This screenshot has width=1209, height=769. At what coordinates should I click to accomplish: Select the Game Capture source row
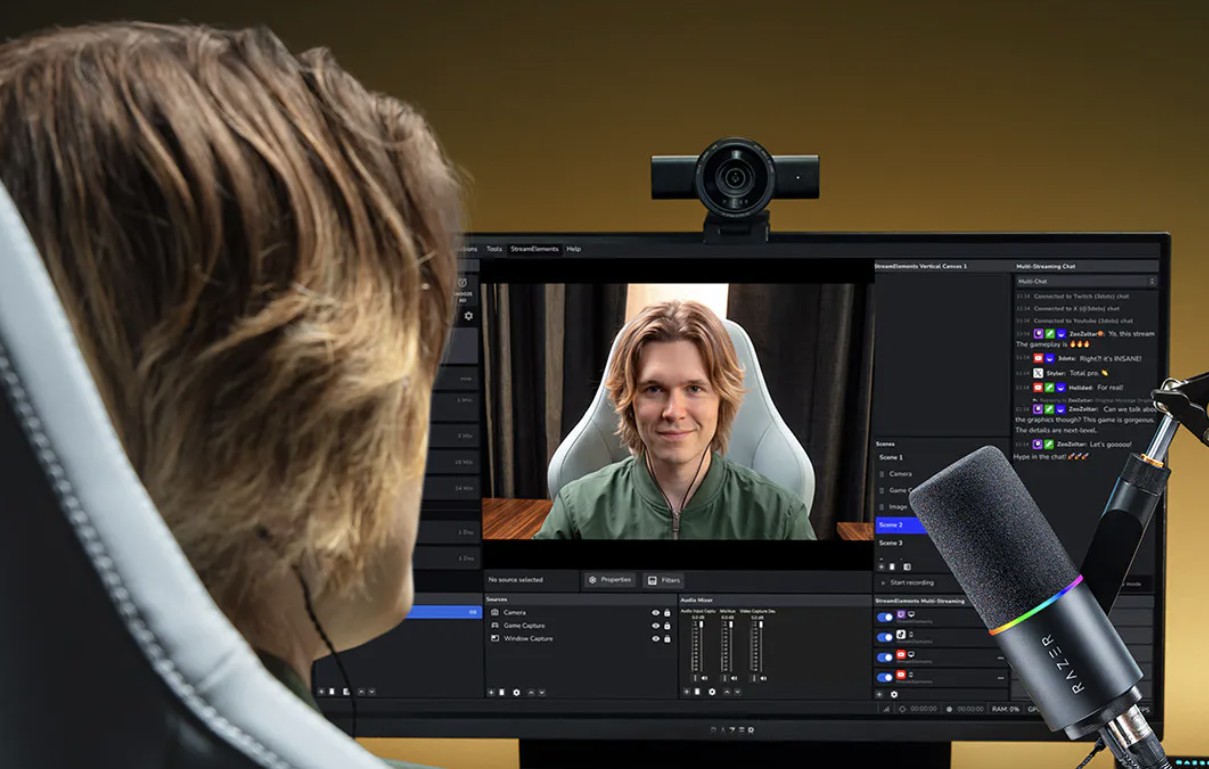click(x=579, y=625)
